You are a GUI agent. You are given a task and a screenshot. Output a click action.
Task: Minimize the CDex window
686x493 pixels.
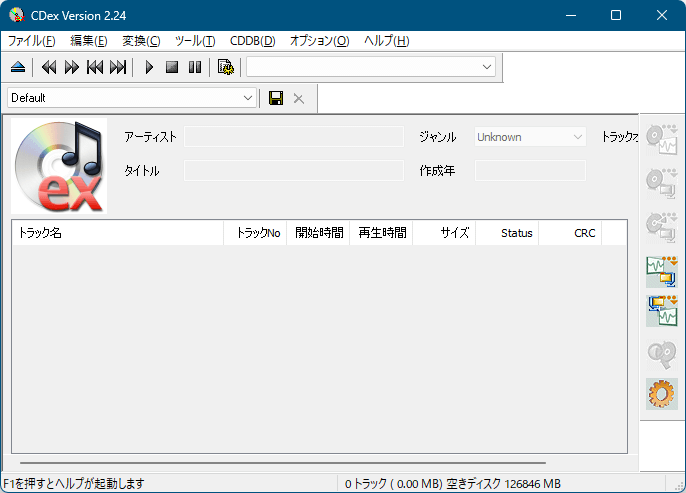tap(570, 15)
